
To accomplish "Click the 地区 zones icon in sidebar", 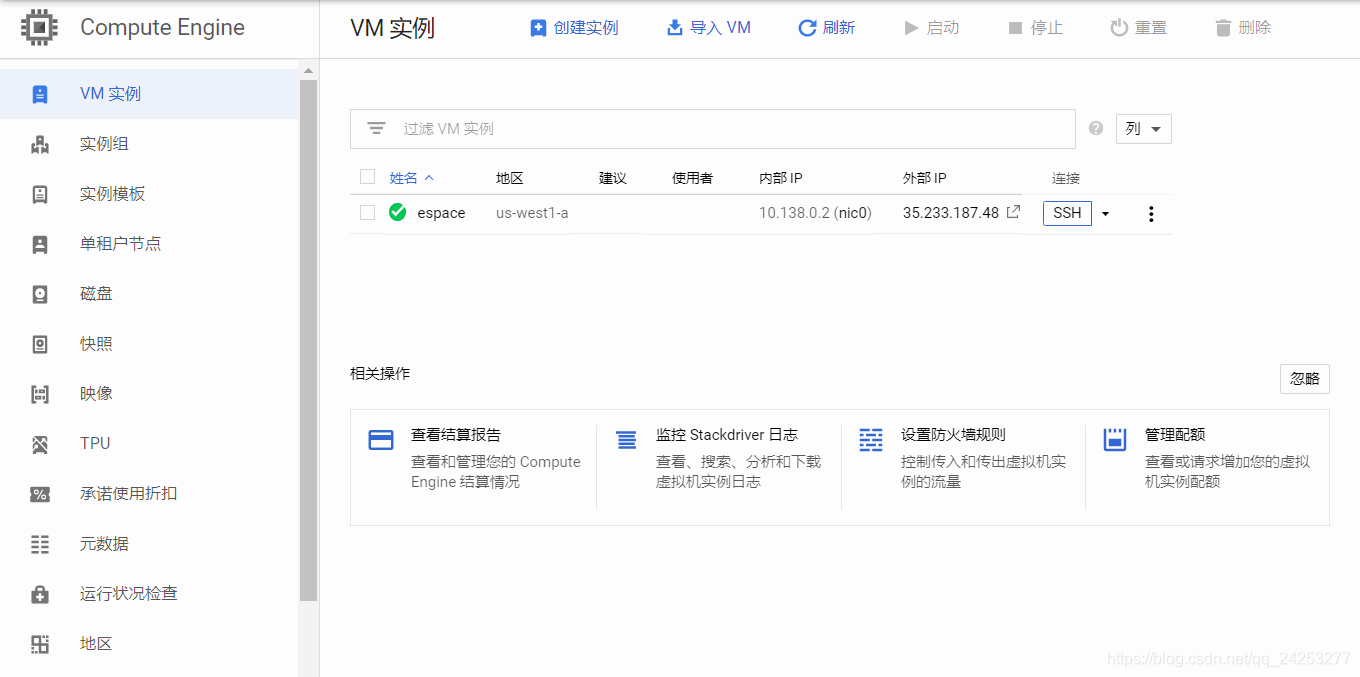I will [40, 644].
